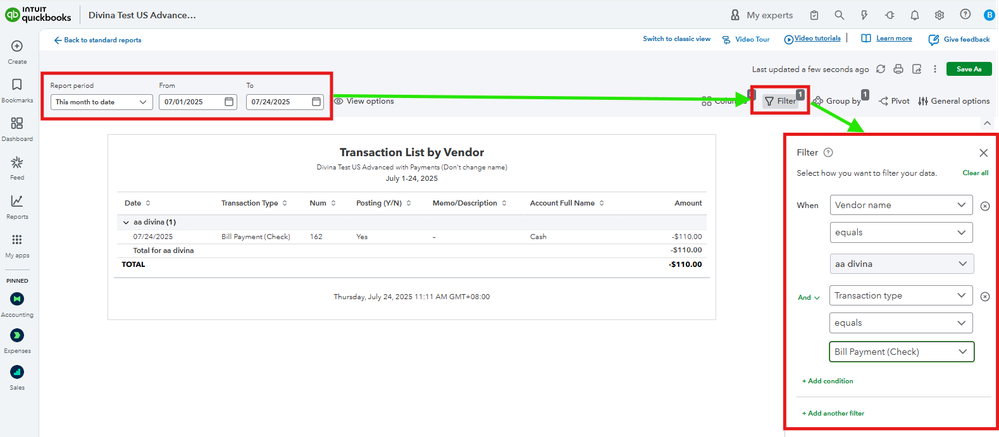
Task: Open the Learn more link
Action: [x=886, y=39]
